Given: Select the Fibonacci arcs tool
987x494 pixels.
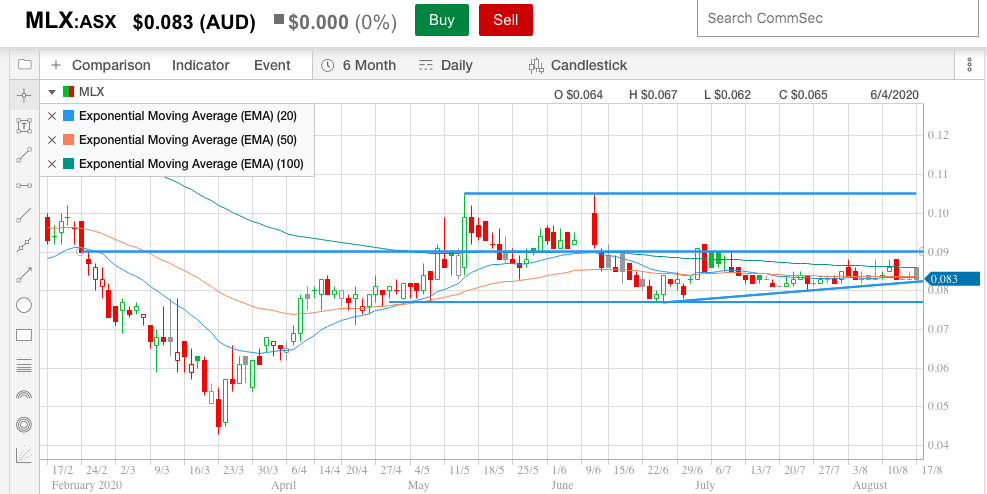Looking at the screenshot, I should (x=24, y=395).
